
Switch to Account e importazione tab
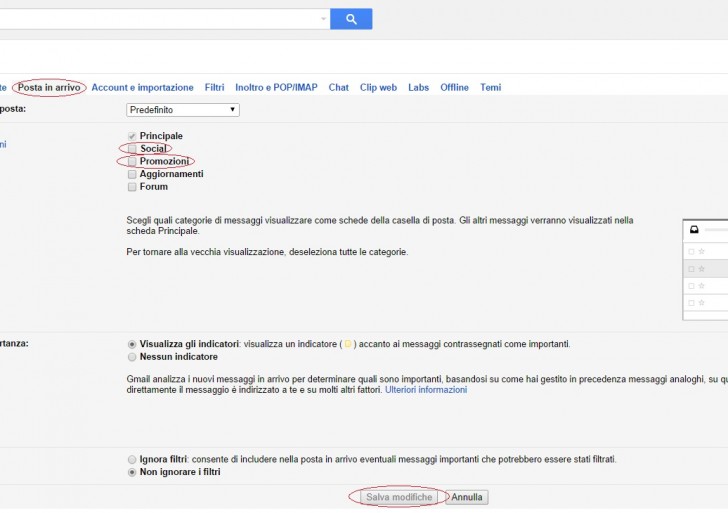tap(142, 87)
